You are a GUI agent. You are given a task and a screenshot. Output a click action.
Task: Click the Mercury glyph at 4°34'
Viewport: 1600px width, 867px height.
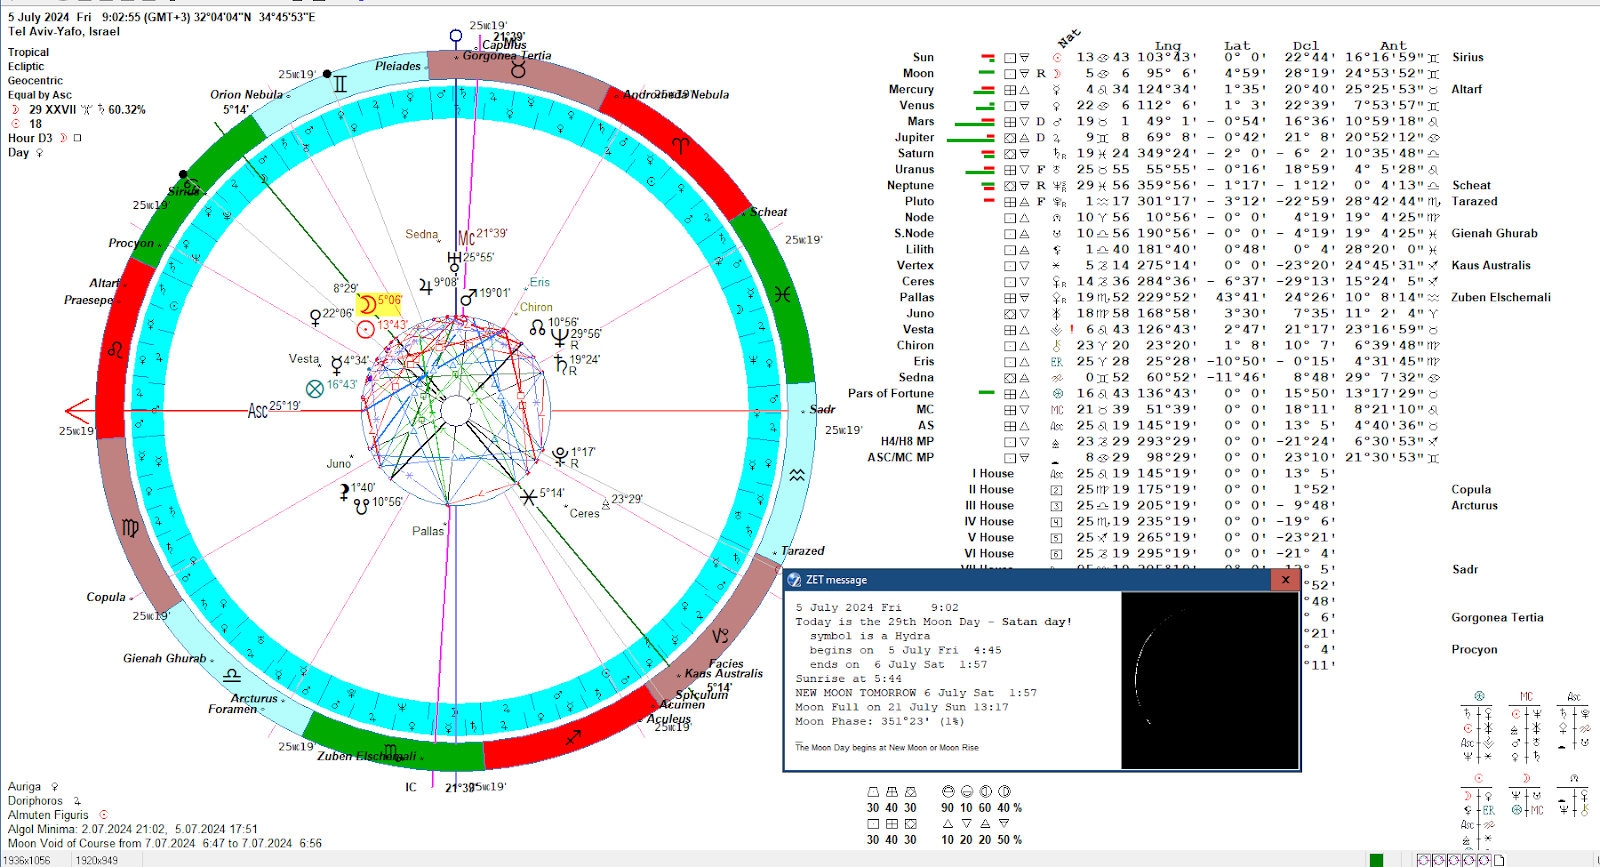click(x=336, y=364)
